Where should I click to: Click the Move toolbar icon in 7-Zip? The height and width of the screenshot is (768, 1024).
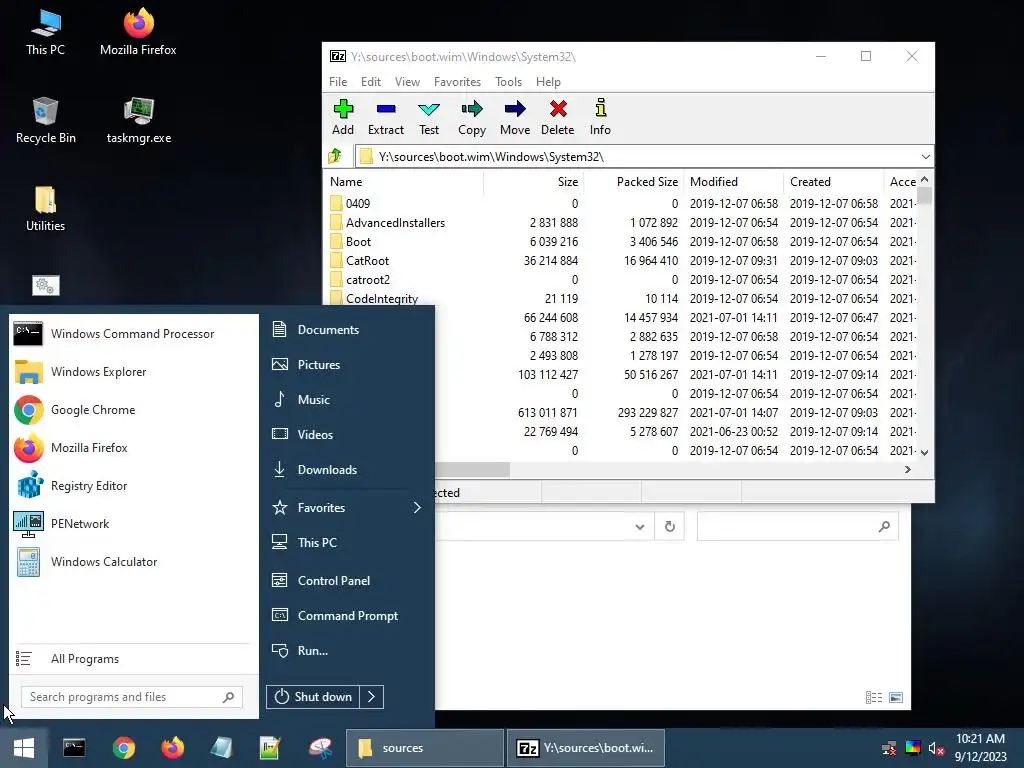coord(515,117)
